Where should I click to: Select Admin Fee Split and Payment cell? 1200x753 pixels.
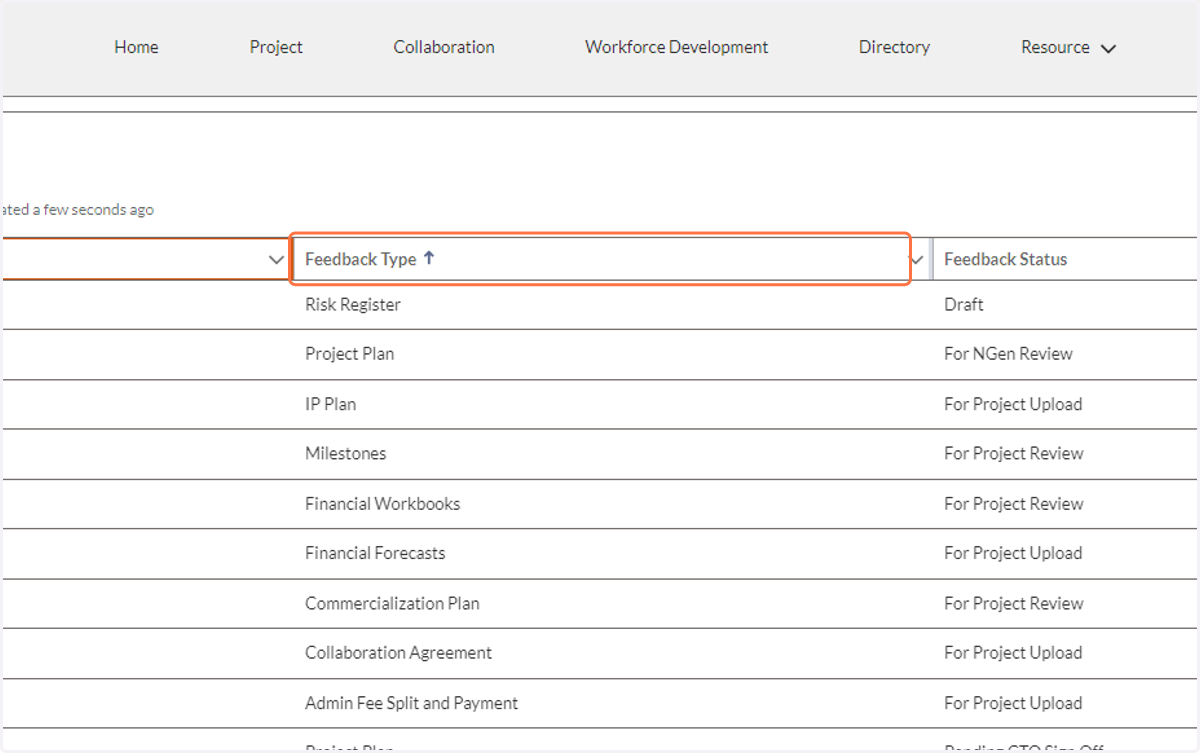(412, 703)
